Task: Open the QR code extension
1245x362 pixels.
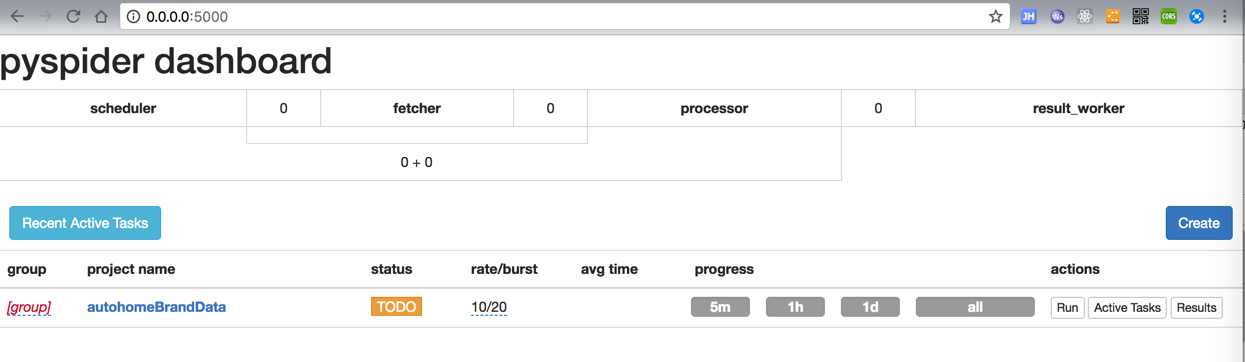Action: pos(1141,17)
